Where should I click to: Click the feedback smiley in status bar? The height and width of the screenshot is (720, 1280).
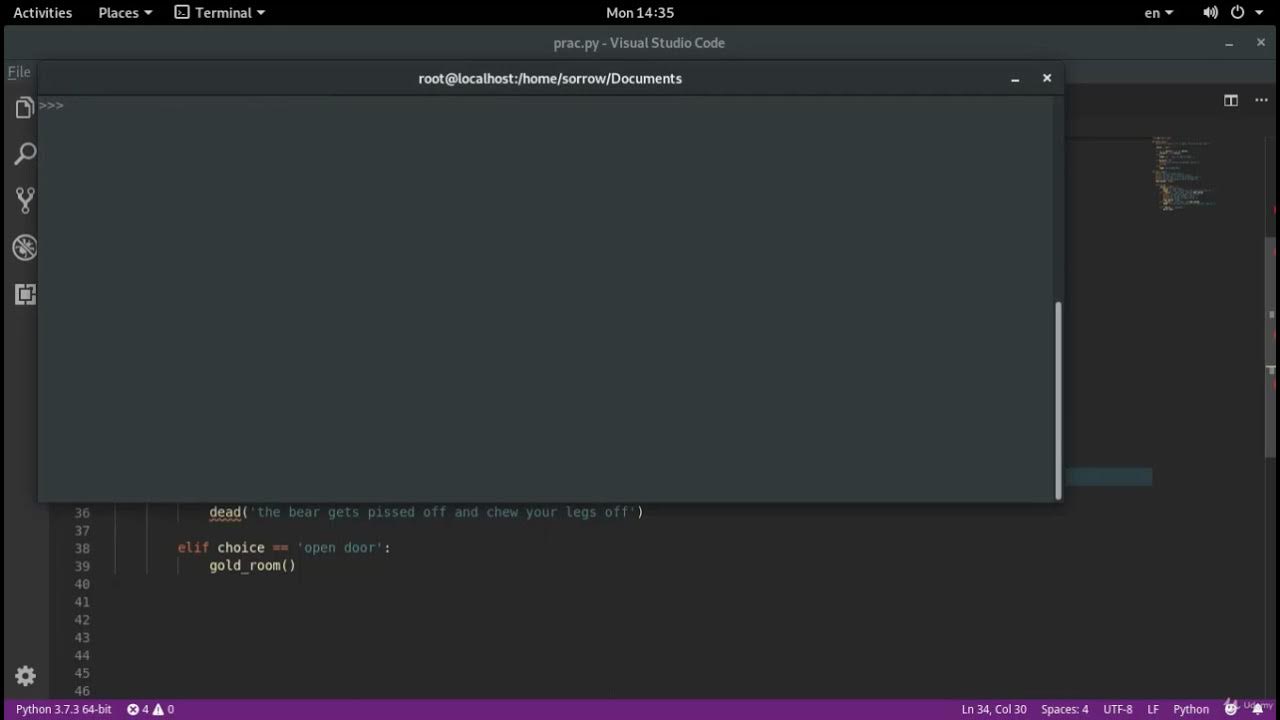pos(1231,709)
